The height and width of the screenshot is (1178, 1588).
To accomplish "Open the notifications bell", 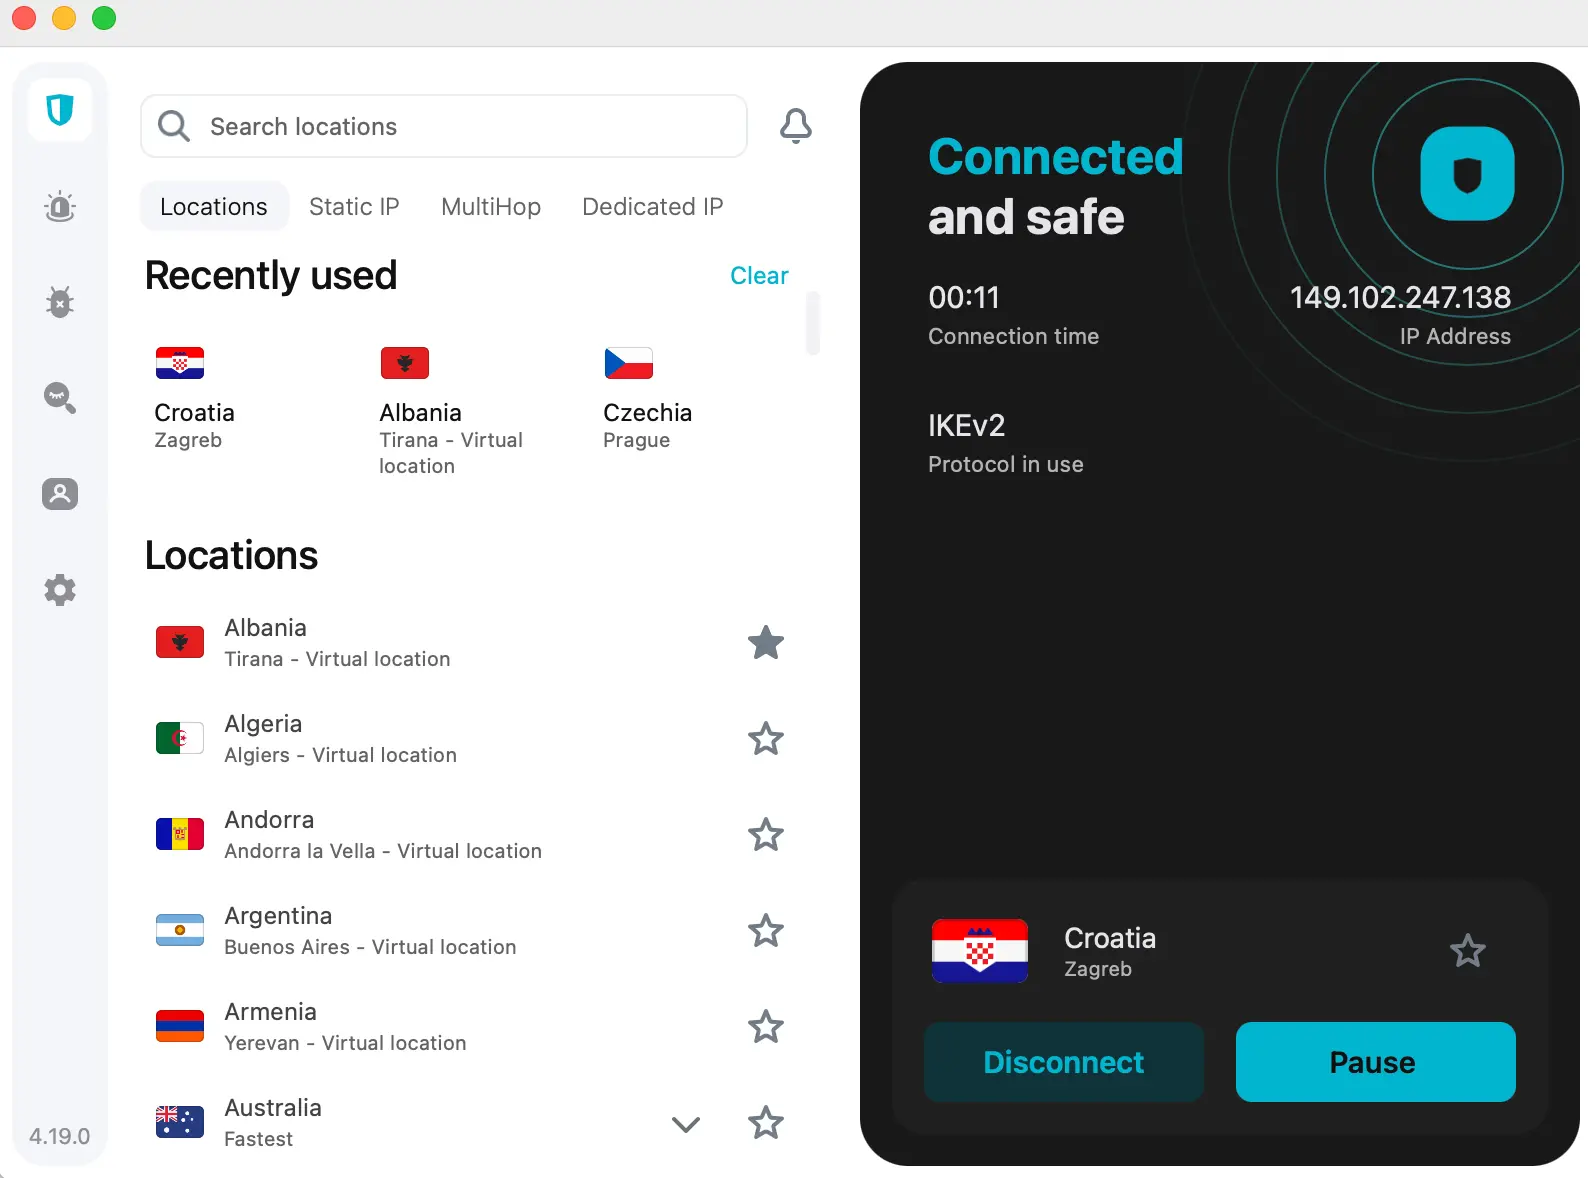I will click(796, 126).
